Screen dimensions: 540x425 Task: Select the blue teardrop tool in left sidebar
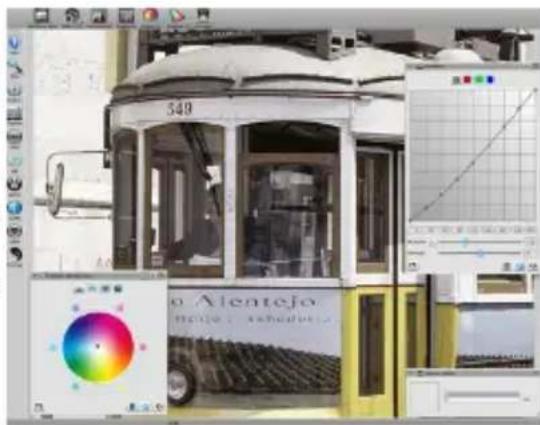tap(14, 44)
